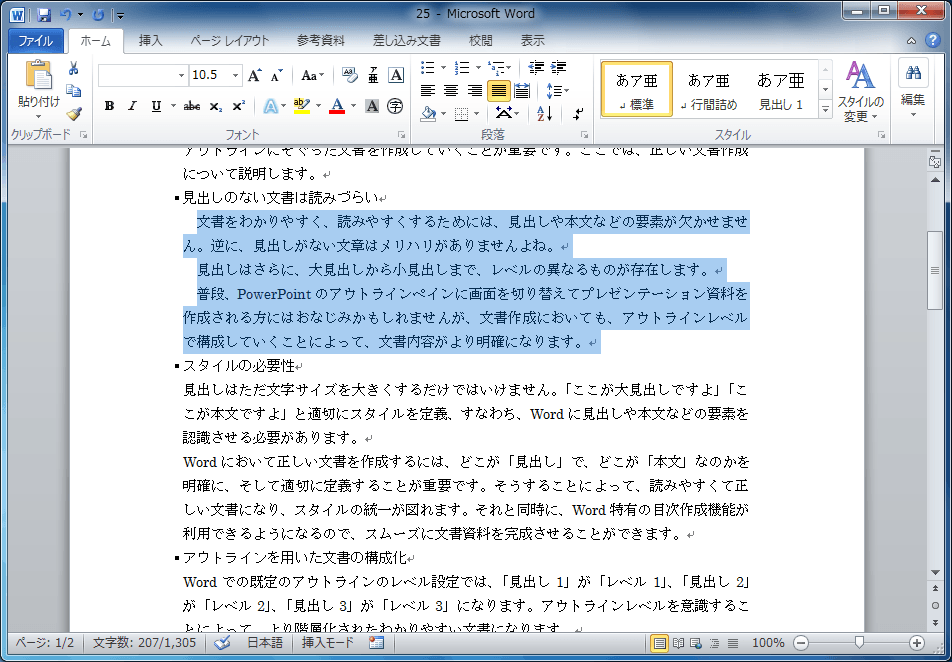The width and height of the screenshot is (952, 662).
Task: Toggle the paragraph marks display
Action: pyautogui.click(x=577, y=114)
